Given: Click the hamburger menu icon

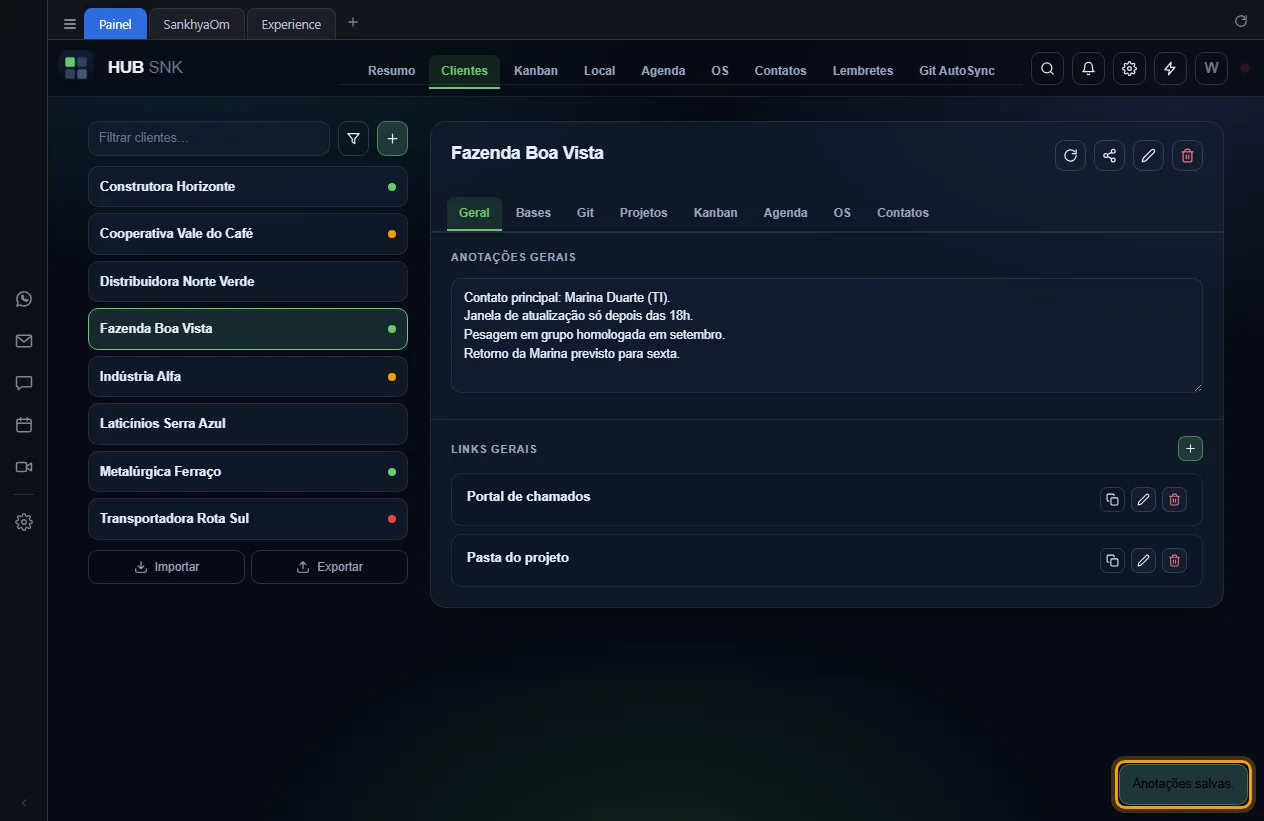Looking at the screenshot, I should coord(70,24).
